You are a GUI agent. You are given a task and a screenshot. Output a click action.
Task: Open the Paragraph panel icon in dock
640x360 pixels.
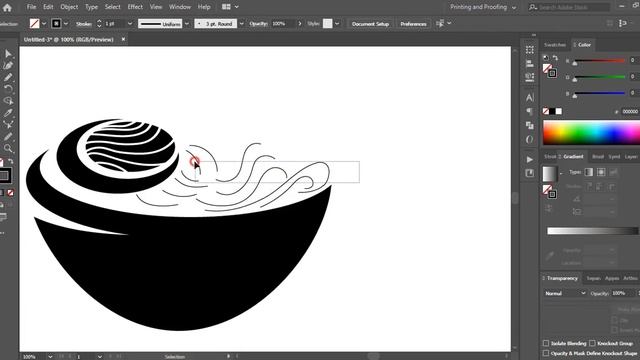coord(530,111)
